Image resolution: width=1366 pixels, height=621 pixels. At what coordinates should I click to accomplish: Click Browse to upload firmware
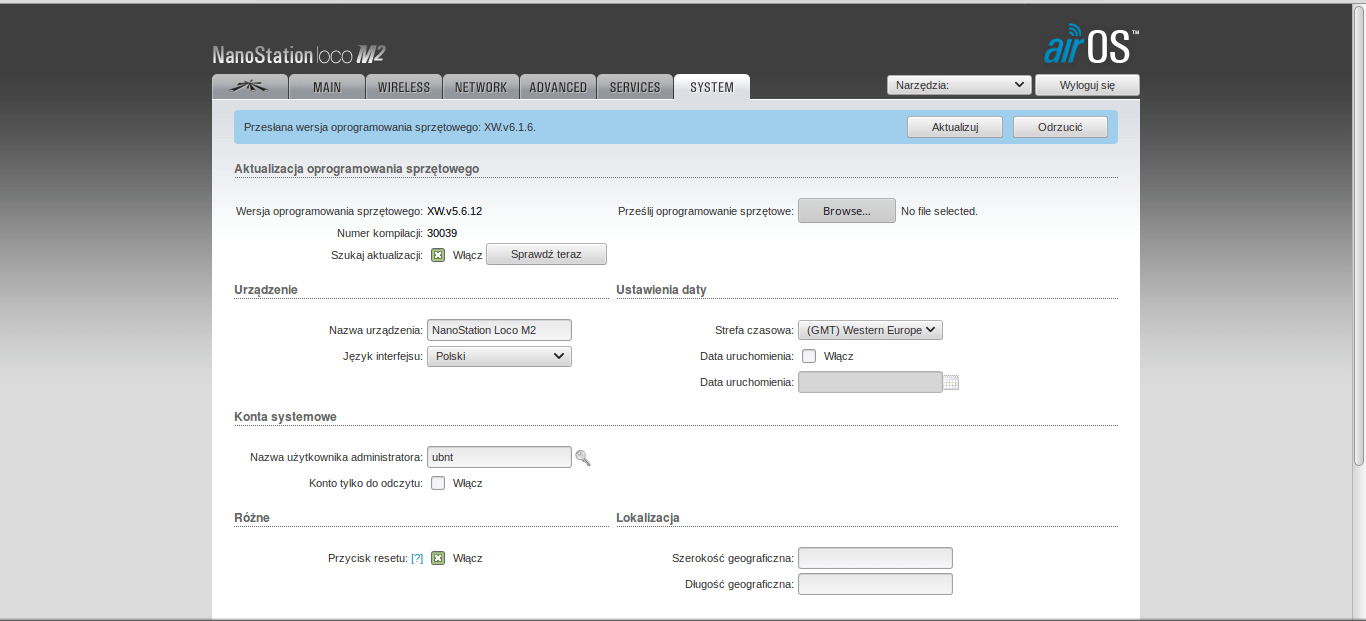(x=846, y=211)
